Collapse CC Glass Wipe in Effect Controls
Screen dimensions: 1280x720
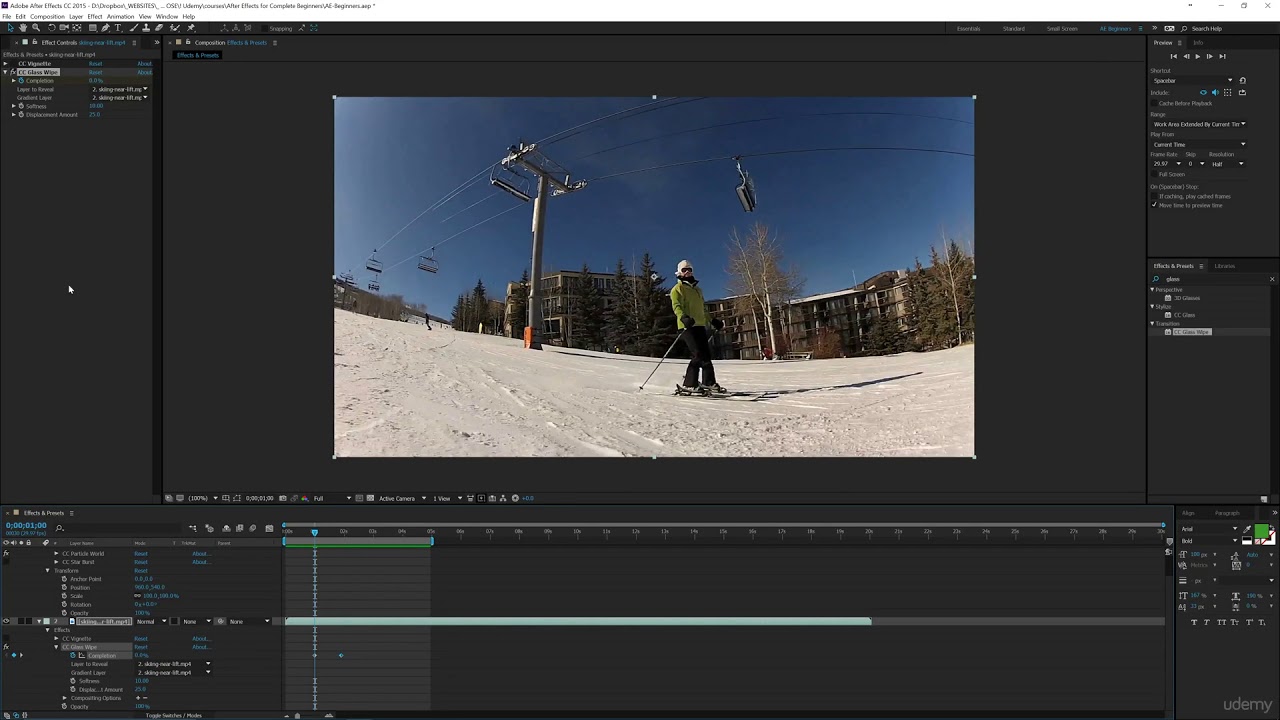click(x=5, y=72)
